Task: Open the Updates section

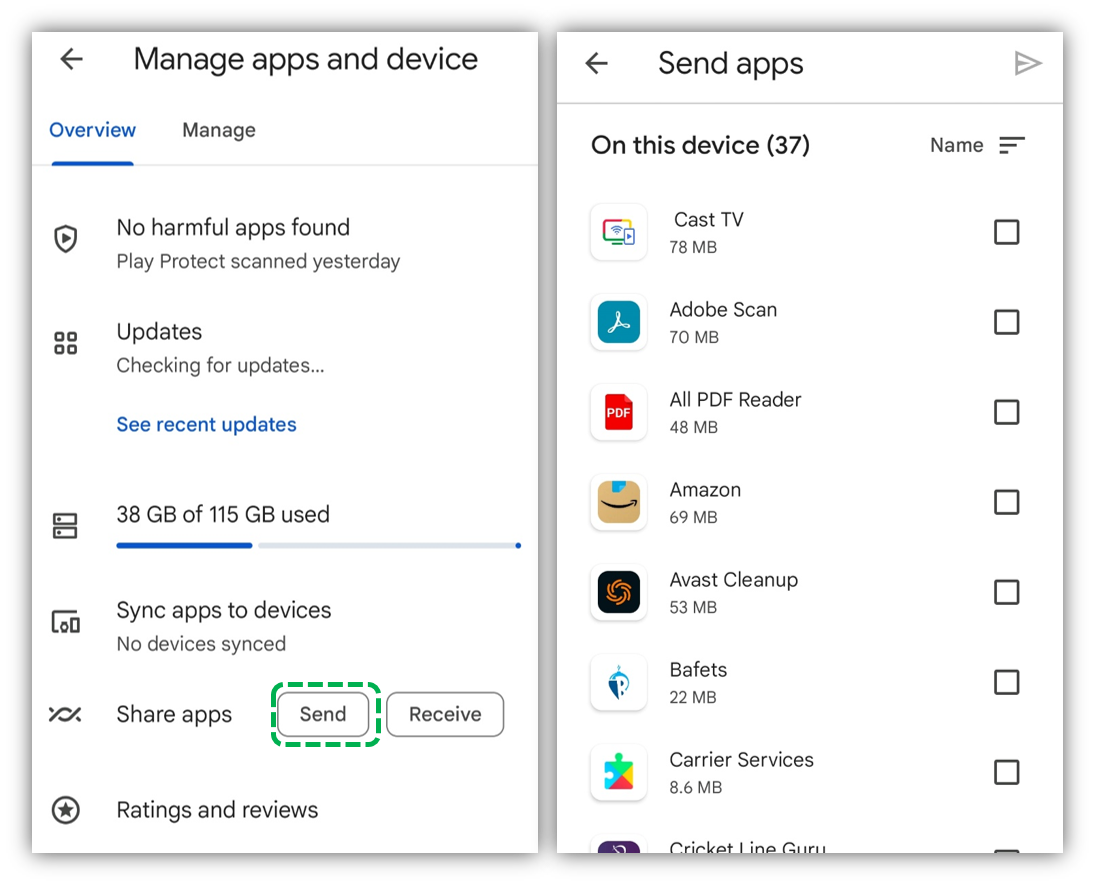Action: (285, 347)
